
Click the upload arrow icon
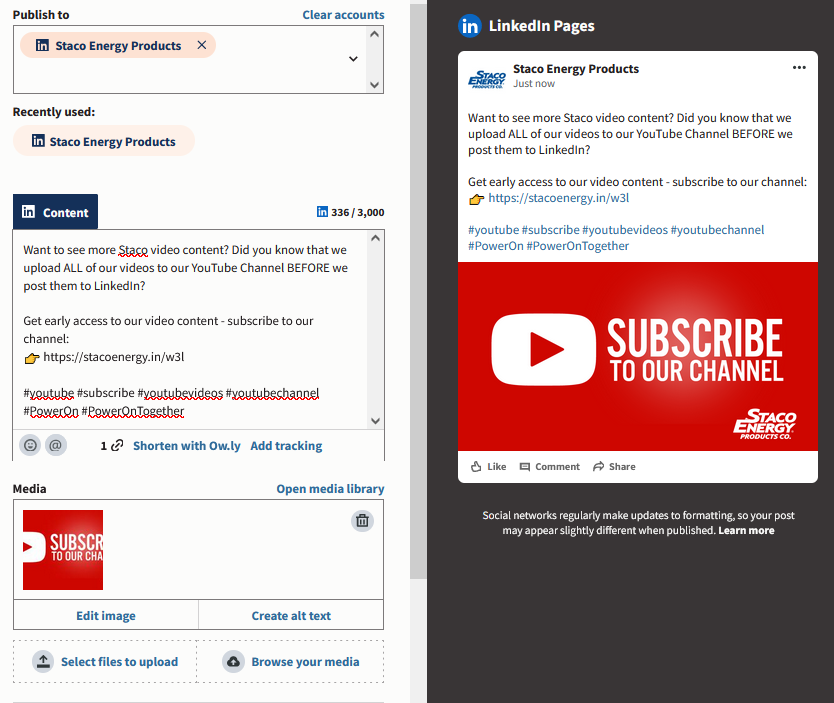click(x=43, y=662)
